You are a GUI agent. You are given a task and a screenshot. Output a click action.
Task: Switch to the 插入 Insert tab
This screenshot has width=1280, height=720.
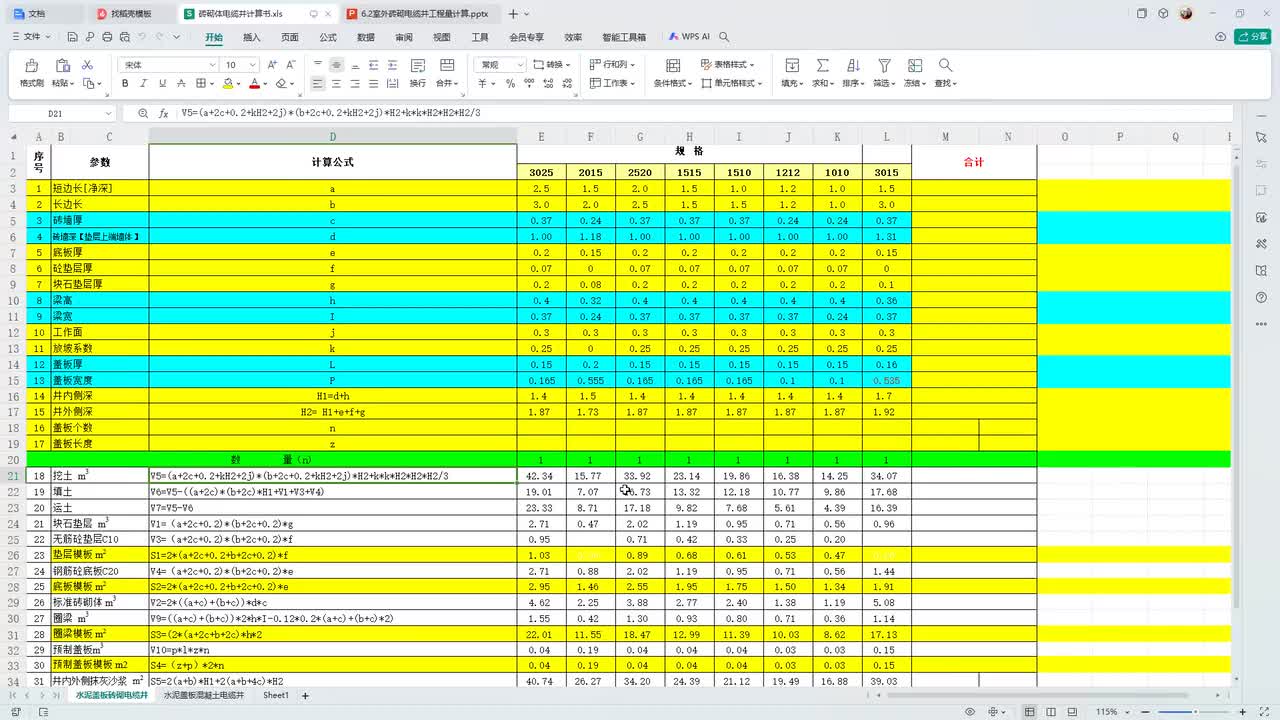coord(252,37)
